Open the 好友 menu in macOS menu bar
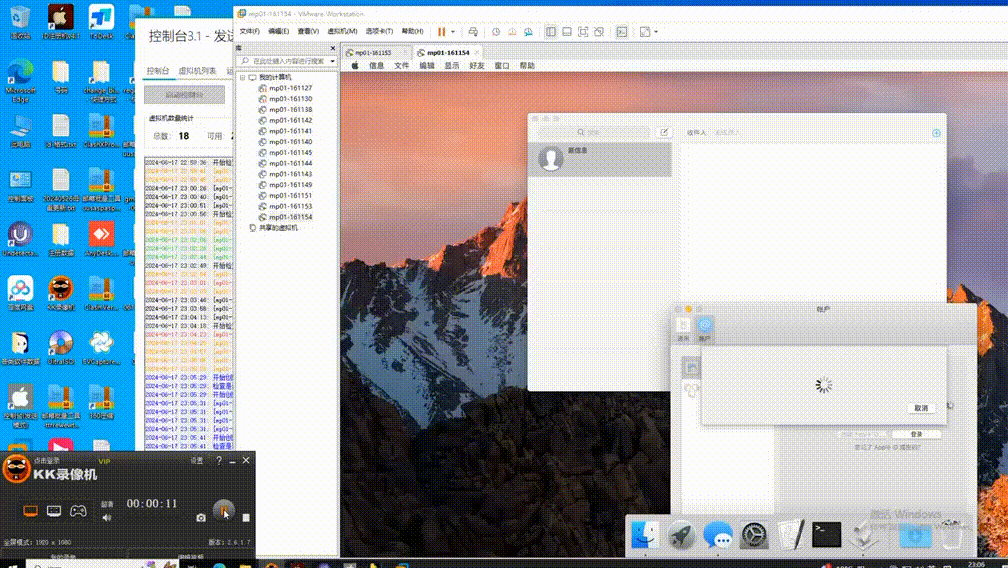 [476, 66]
